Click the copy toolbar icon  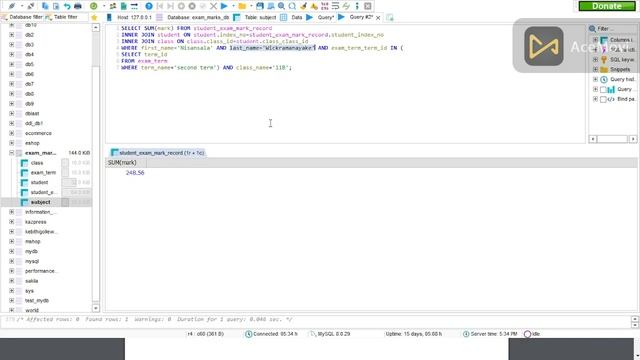coord(45,6)
